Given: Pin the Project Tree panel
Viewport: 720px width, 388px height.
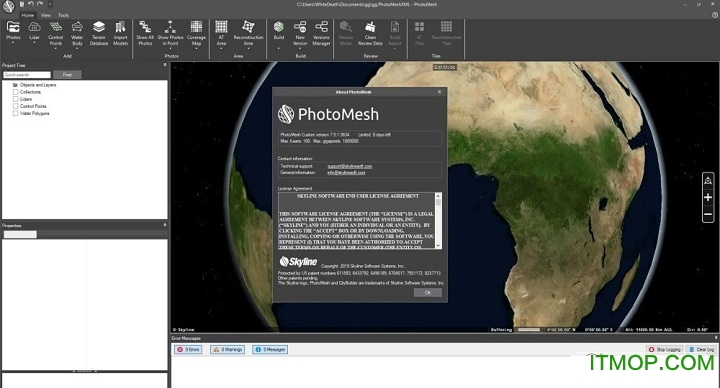Looking at the screenshot, I should click(165, 65).
